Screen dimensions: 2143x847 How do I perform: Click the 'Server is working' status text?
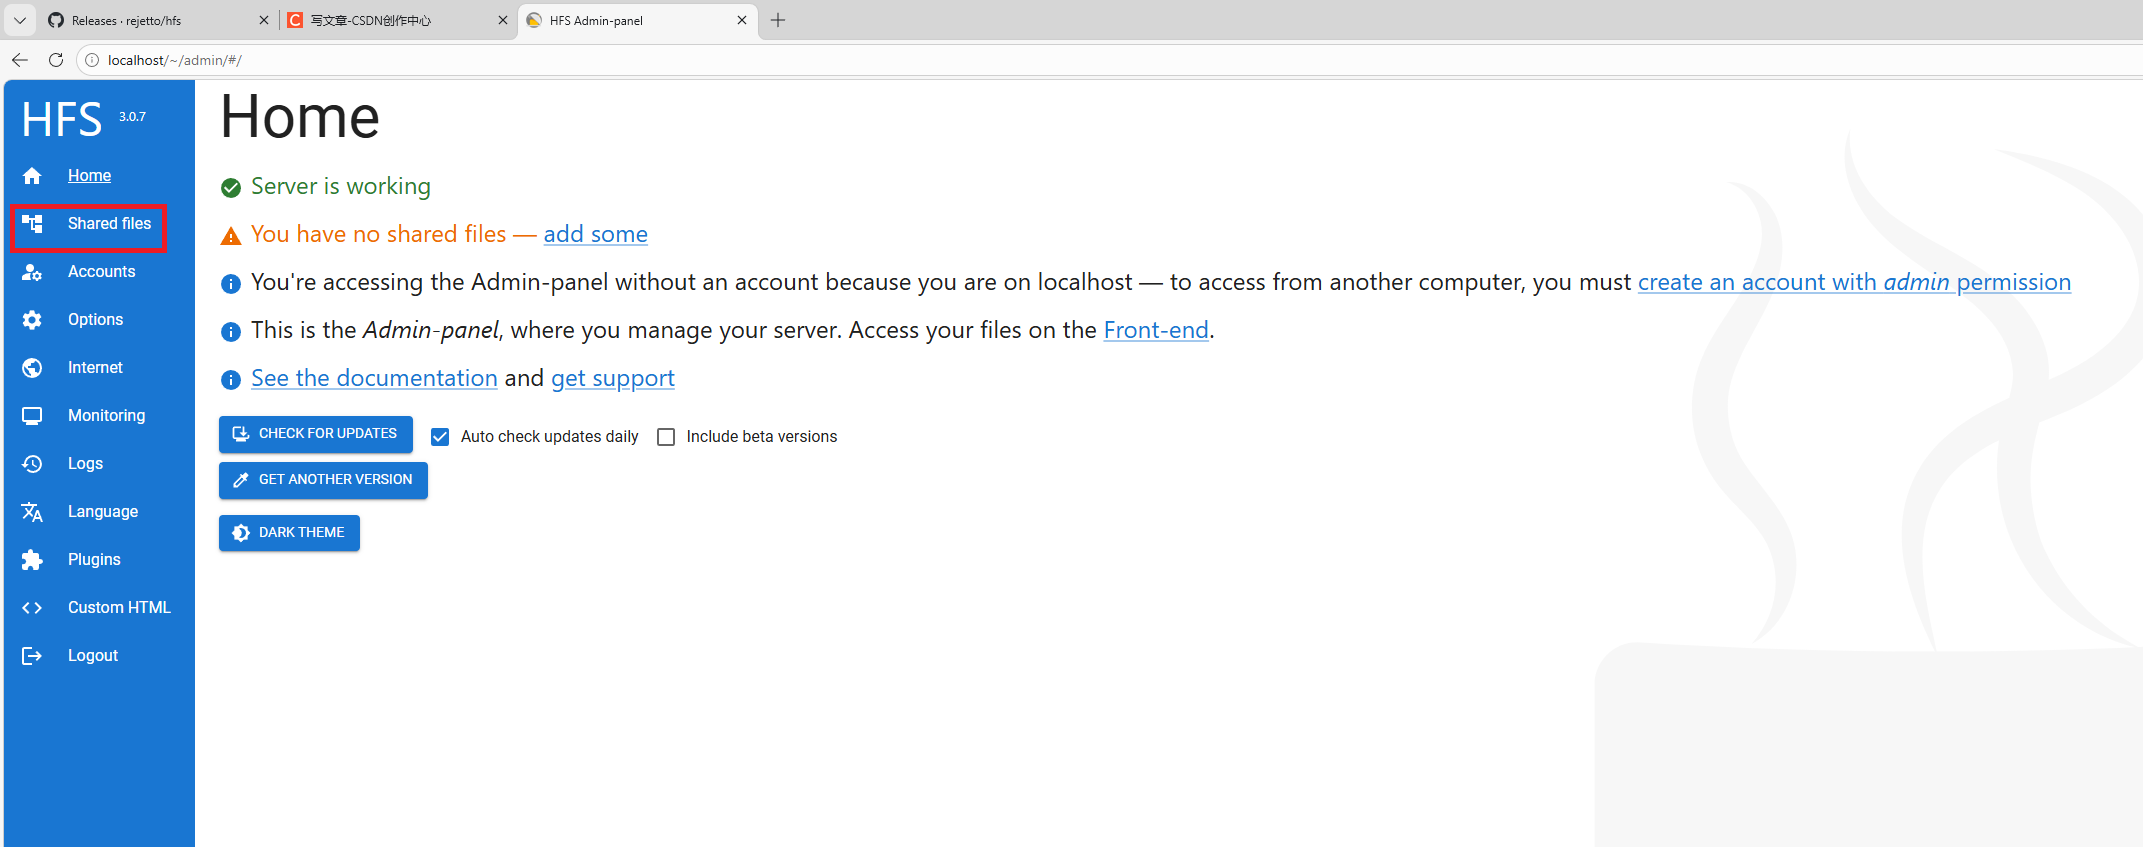pos(341,186)
